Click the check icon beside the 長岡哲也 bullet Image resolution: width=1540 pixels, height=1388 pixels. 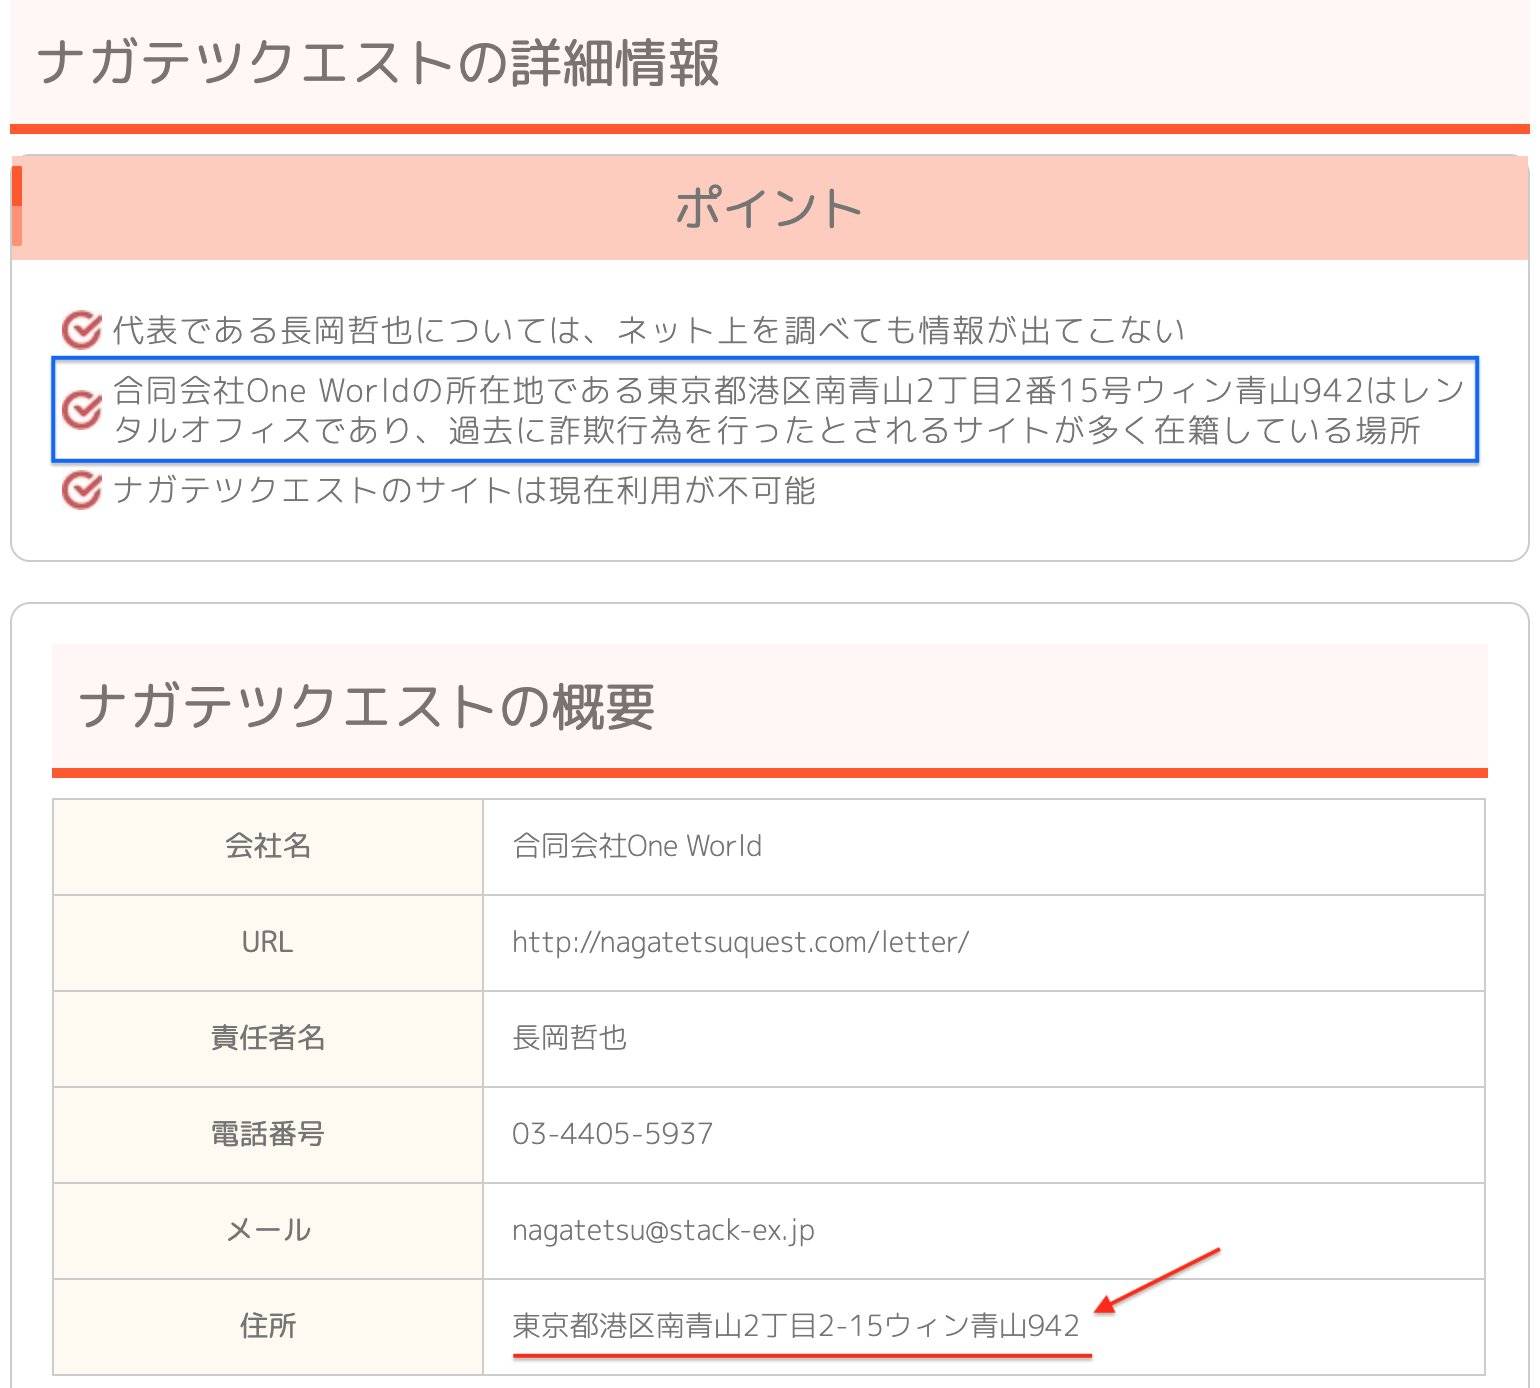[x=81, y=329]
